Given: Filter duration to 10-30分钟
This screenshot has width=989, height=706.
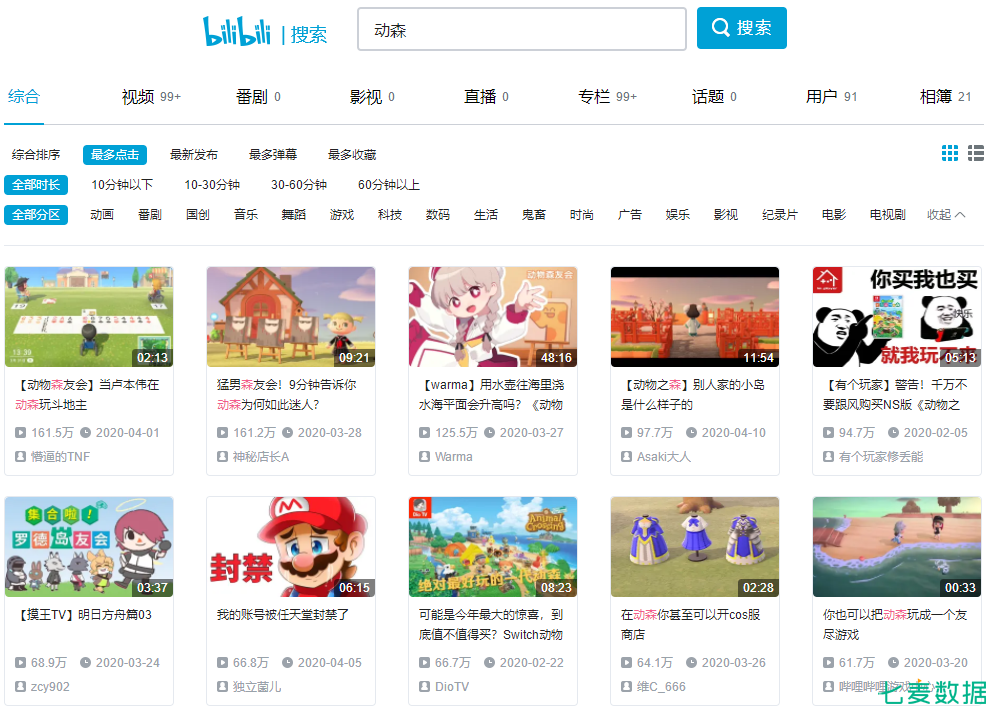Looking at the screenshot, I should point(212,185).
